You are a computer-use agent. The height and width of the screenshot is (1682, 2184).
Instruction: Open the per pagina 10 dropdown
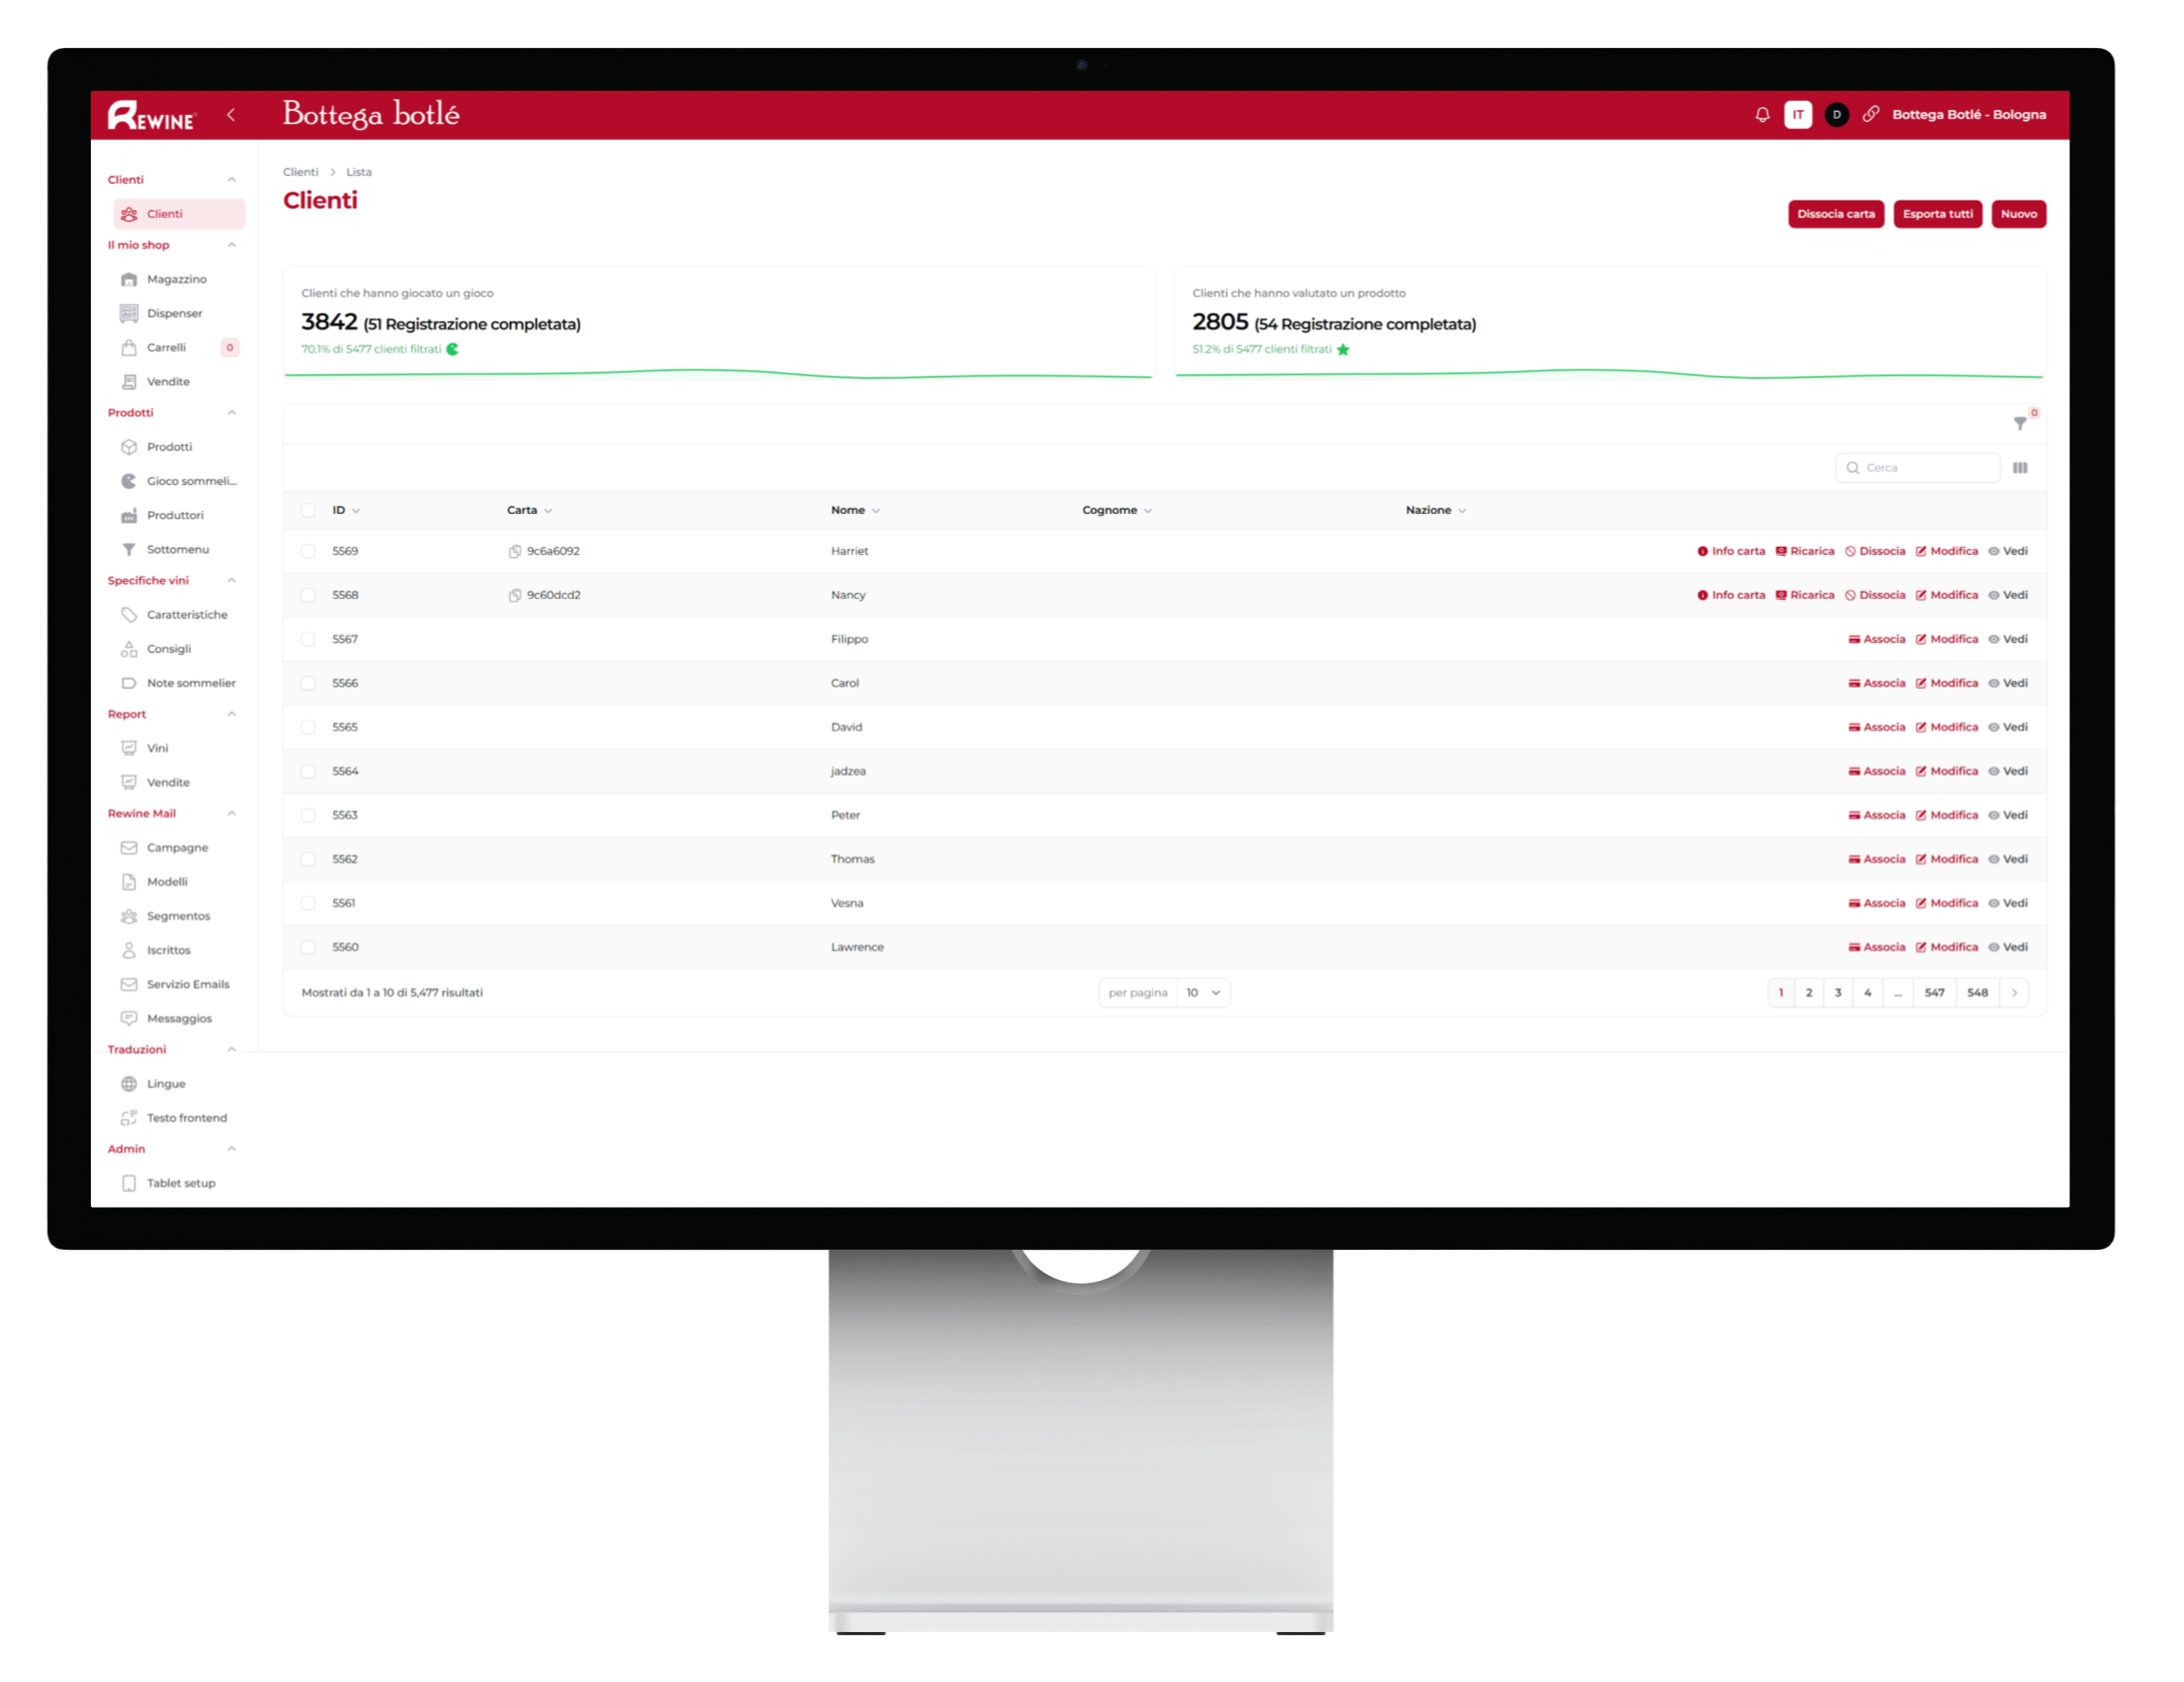(1203, 993)
